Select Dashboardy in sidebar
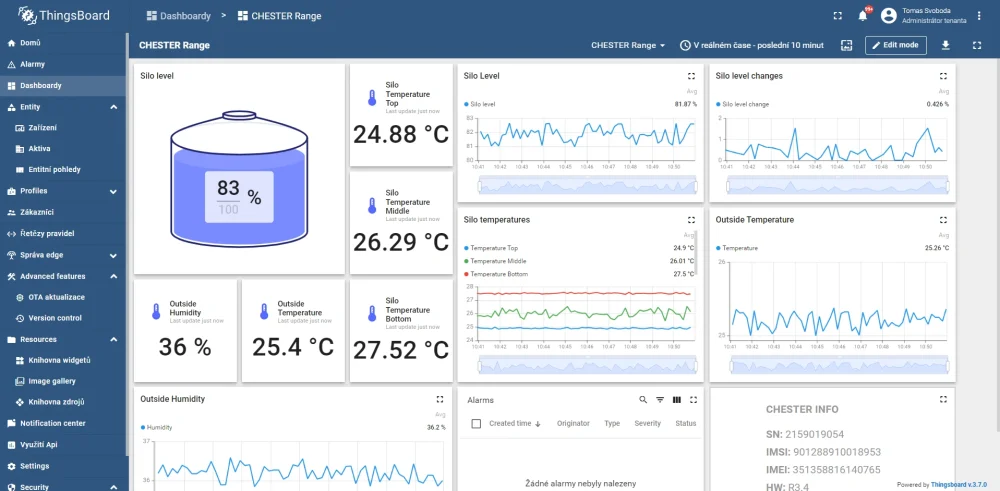The height and width of the screenshot is (491, 1000). coord(64,85)
